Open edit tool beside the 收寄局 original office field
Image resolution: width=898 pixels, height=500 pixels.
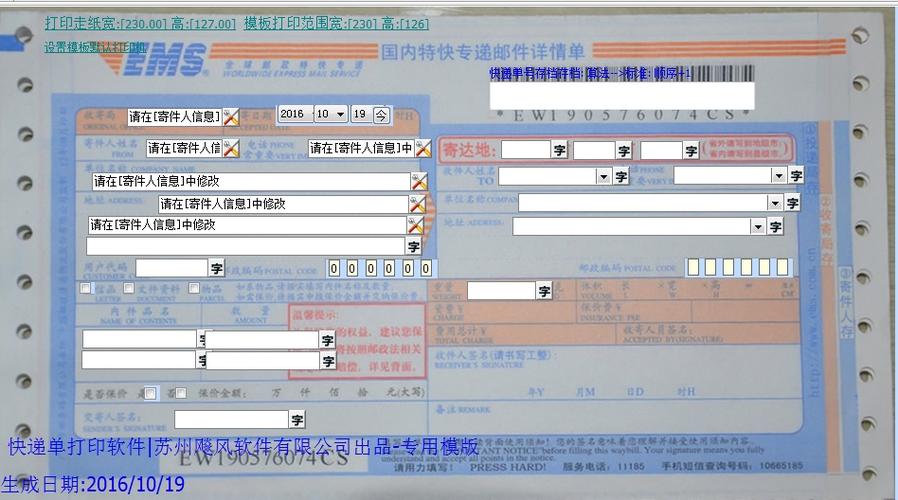231,117
